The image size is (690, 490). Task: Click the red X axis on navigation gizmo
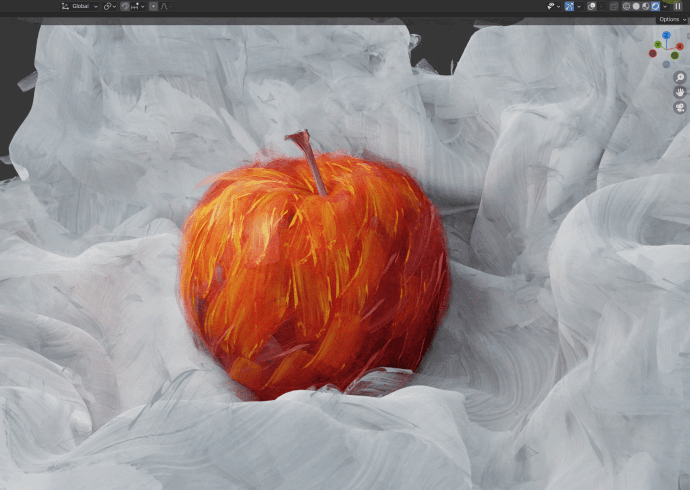coord(680,46)
